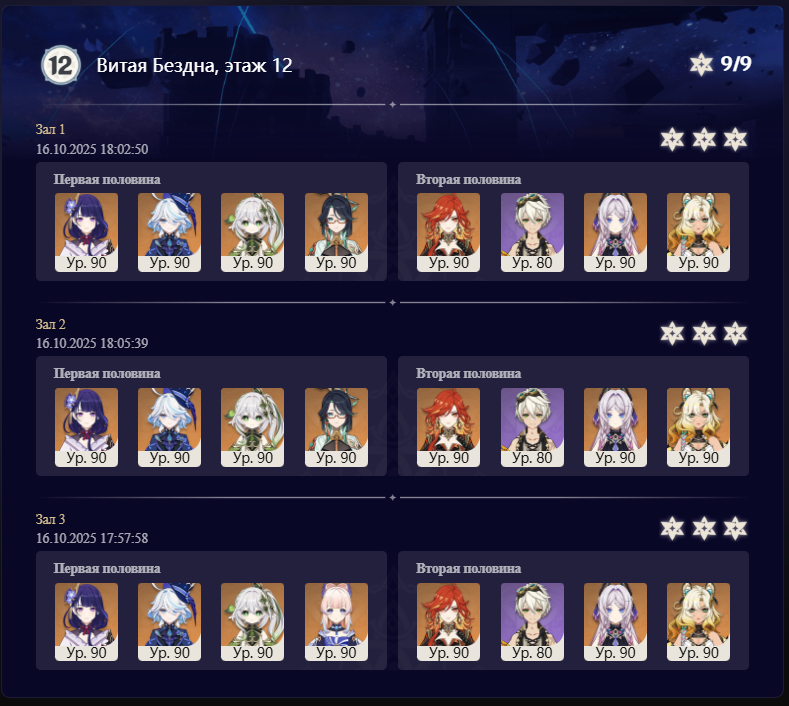
Task: Select the lavender-haired character in Зал 2 second half
Action: pyautogui.click(x=615, y=427)
